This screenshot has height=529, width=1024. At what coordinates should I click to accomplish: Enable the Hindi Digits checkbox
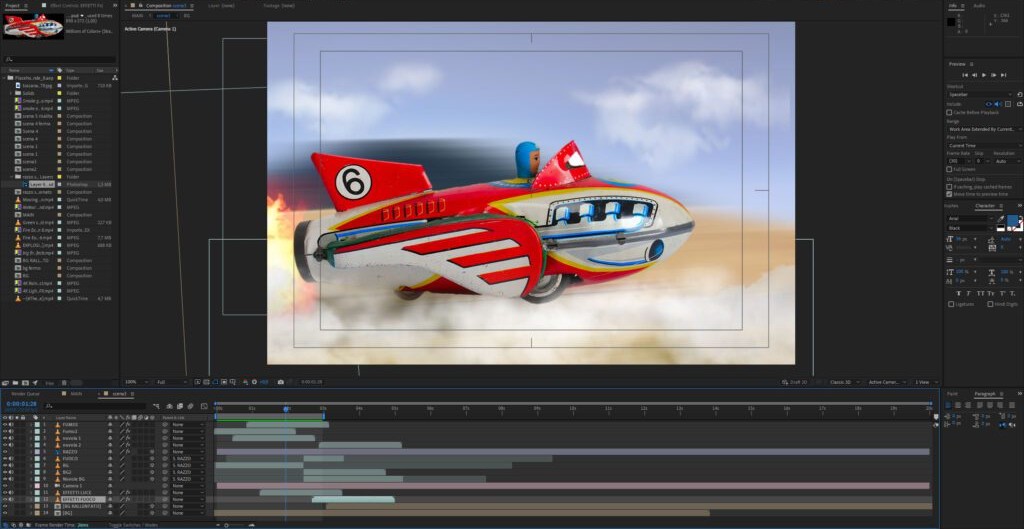[990, 304]
